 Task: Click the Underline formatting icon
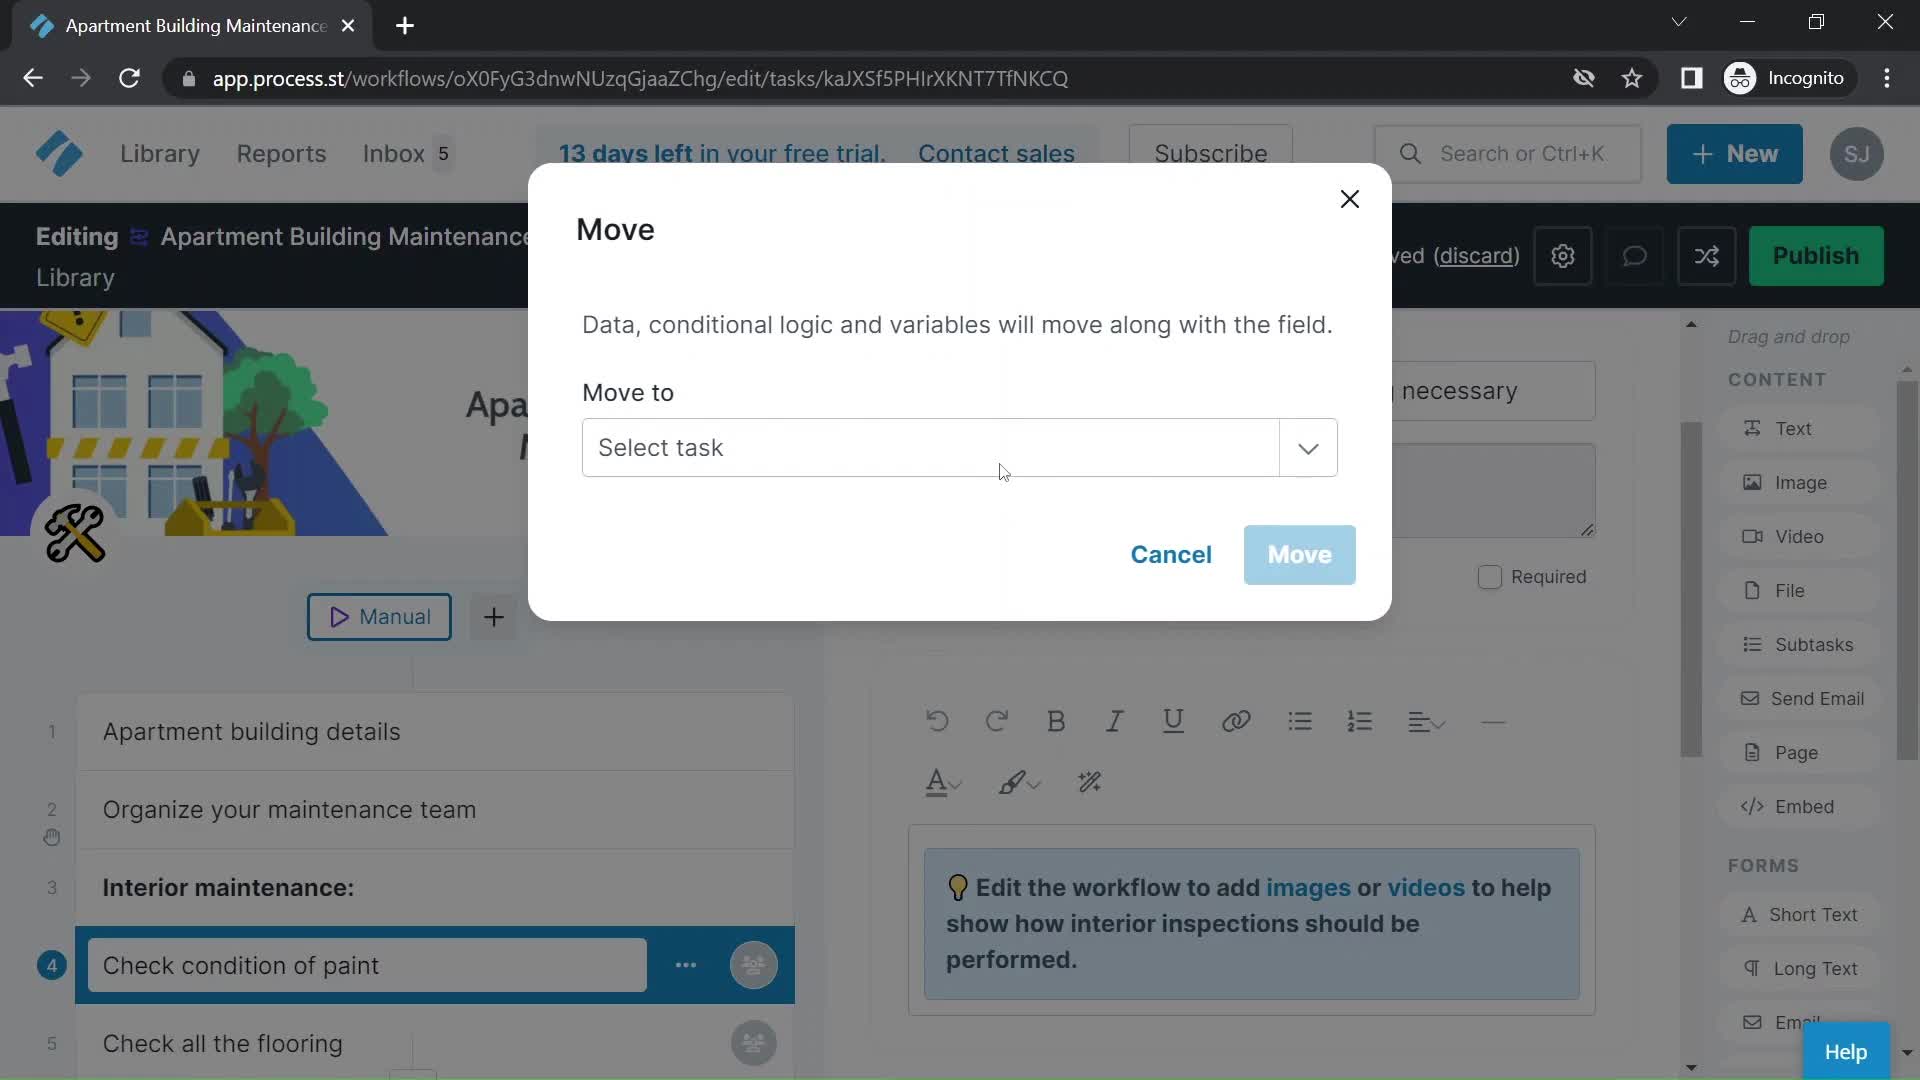click(x=1174, y=720)
